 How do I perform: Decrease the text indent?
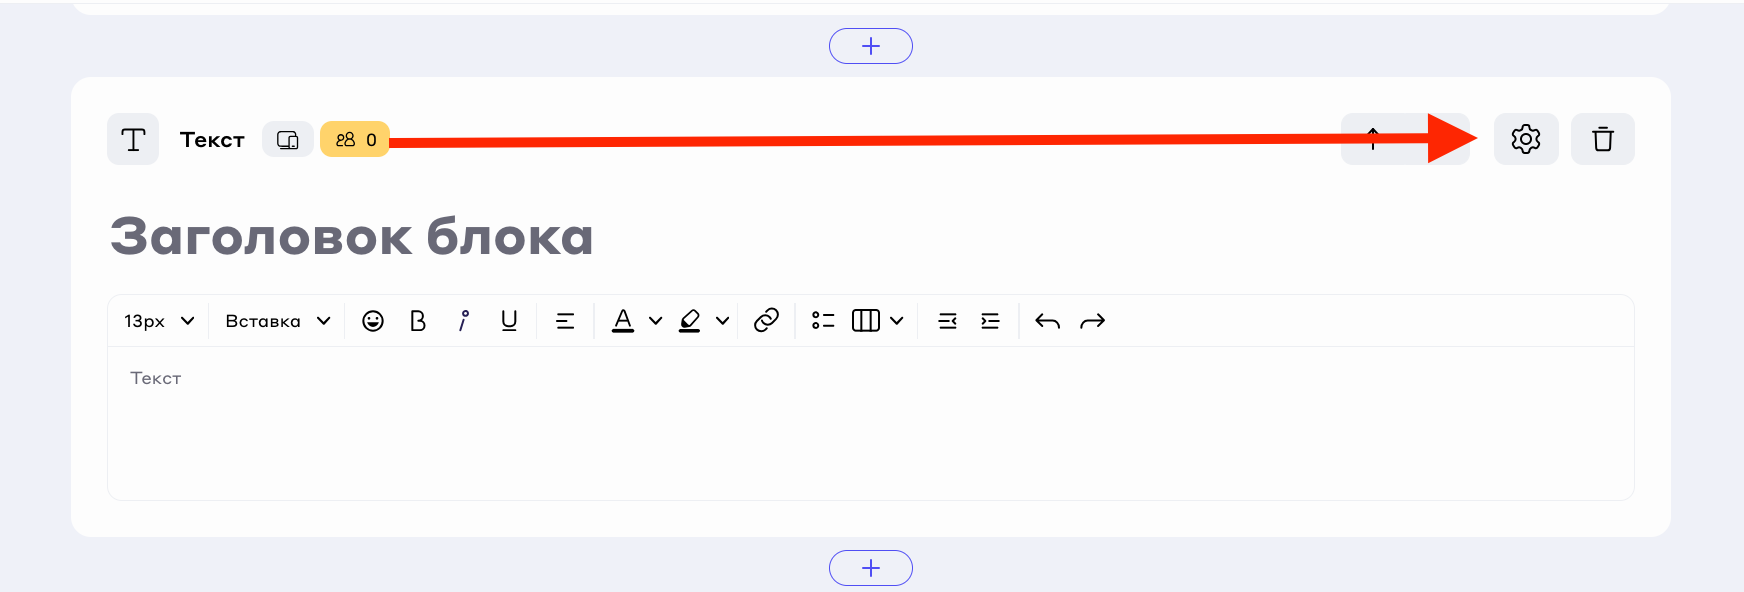(x=947, y=321)
